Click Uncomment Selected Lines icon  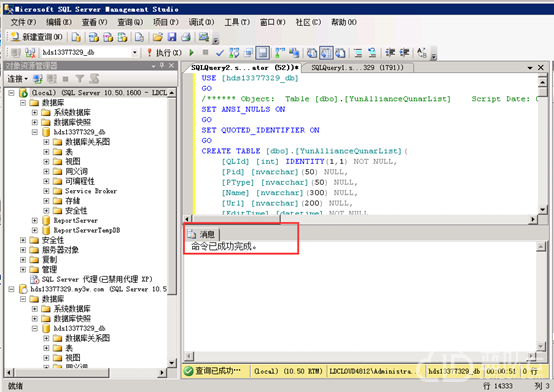(x=372, y=53)
